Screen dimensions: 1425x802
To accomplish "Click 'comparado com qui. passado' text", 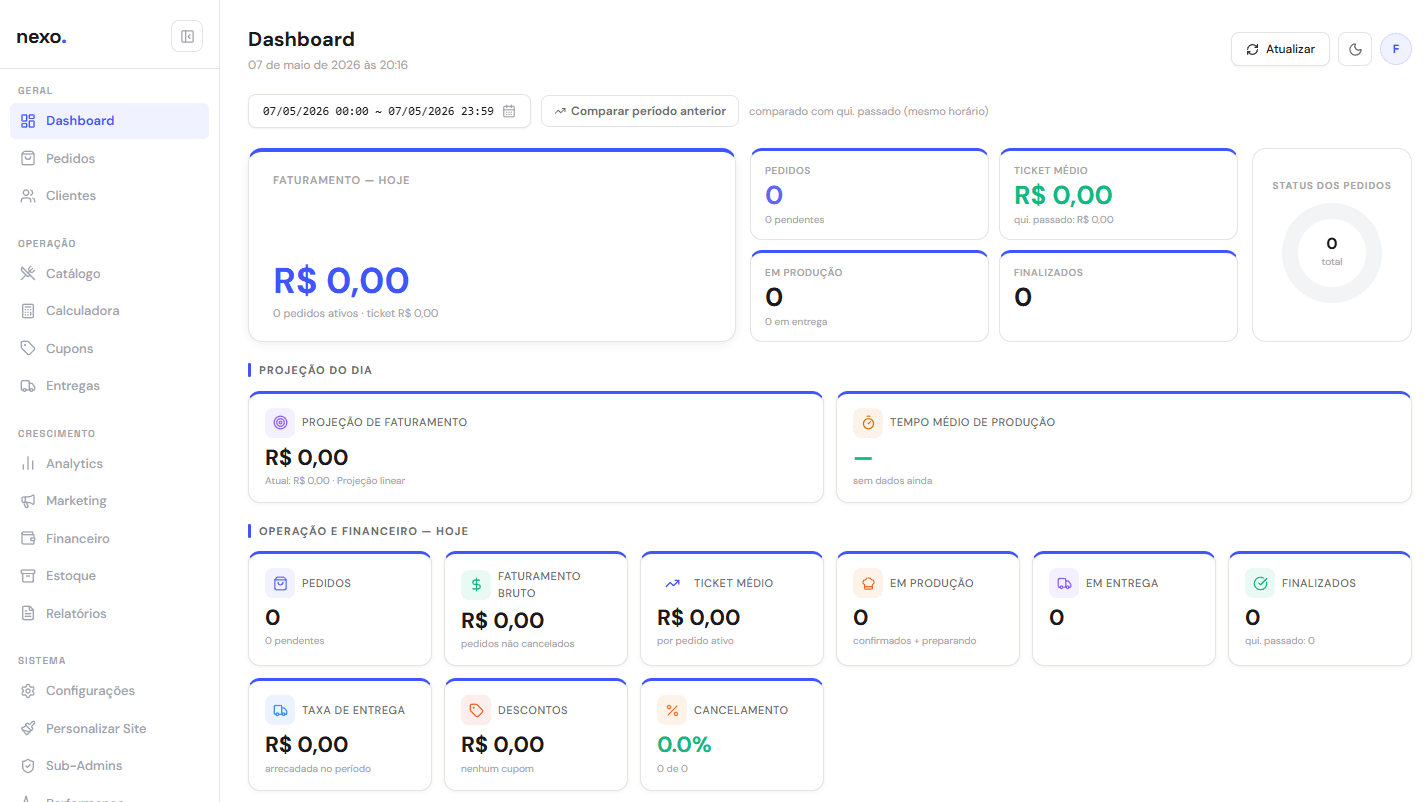I will pyautogui.click(x=868, y=111).
